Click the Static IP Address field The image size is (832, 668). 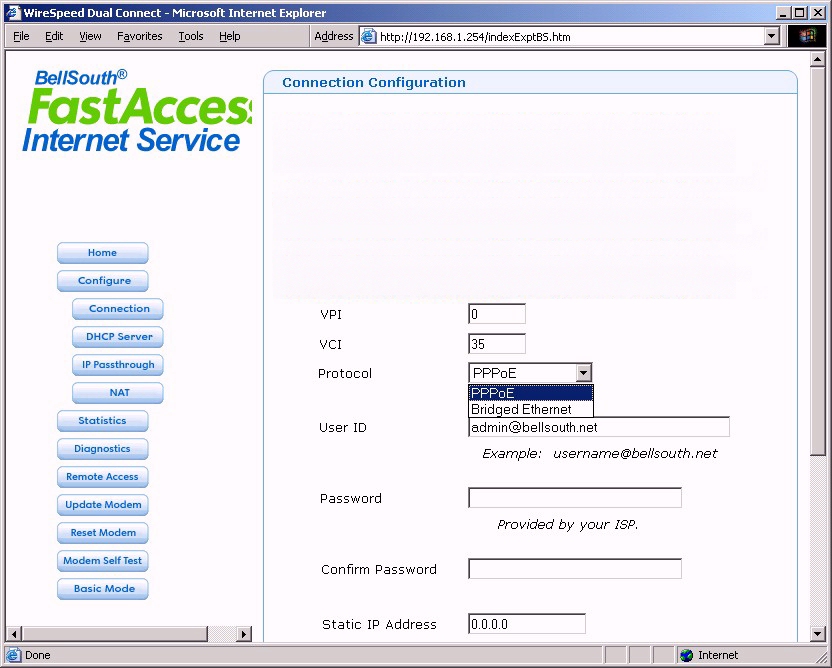coord(527,624)
